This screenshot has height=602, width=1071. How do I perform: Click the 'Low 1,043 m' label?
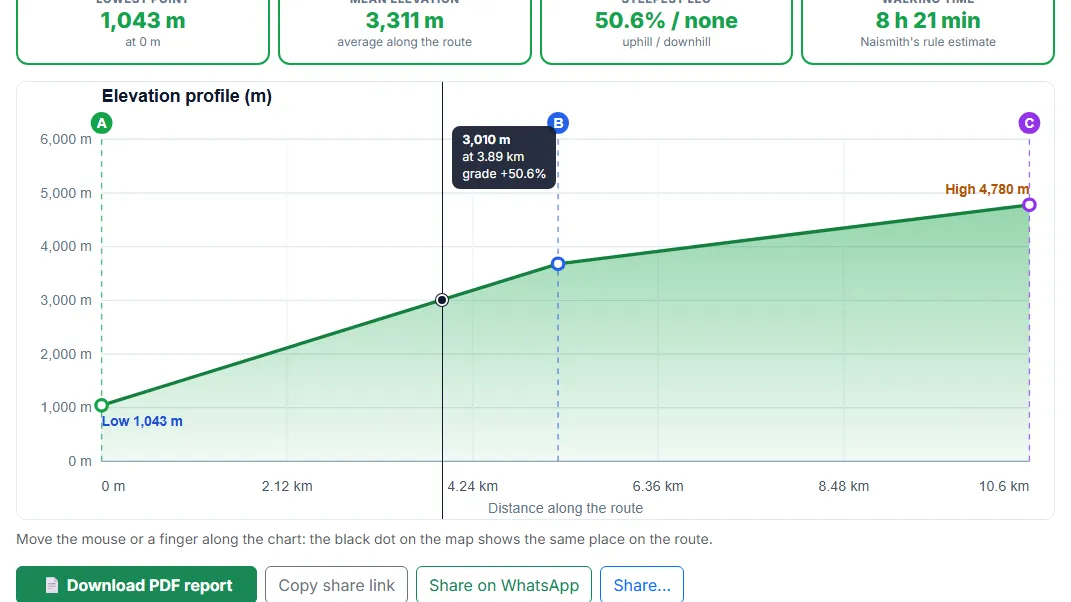(142, 421)
